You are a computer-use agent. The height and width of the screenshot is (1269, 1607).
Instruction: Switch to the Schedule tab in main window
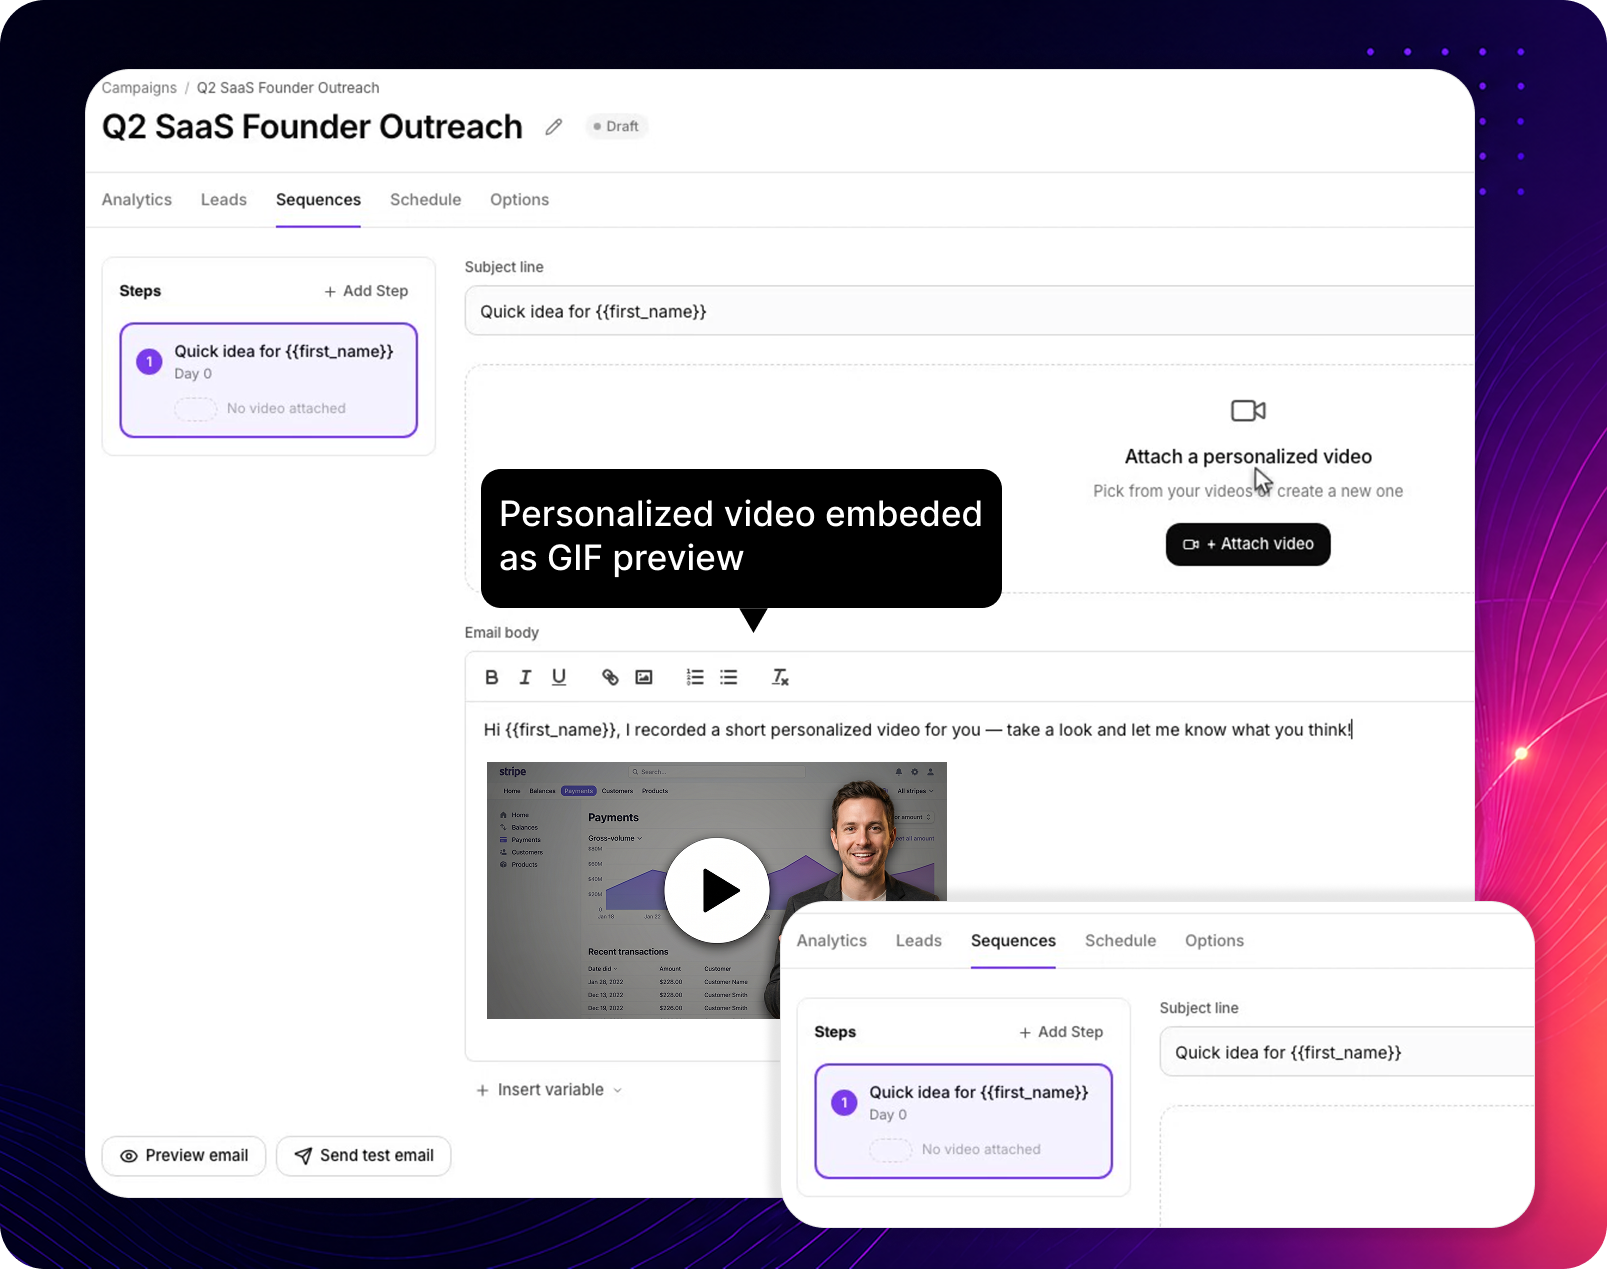[425, 200]
